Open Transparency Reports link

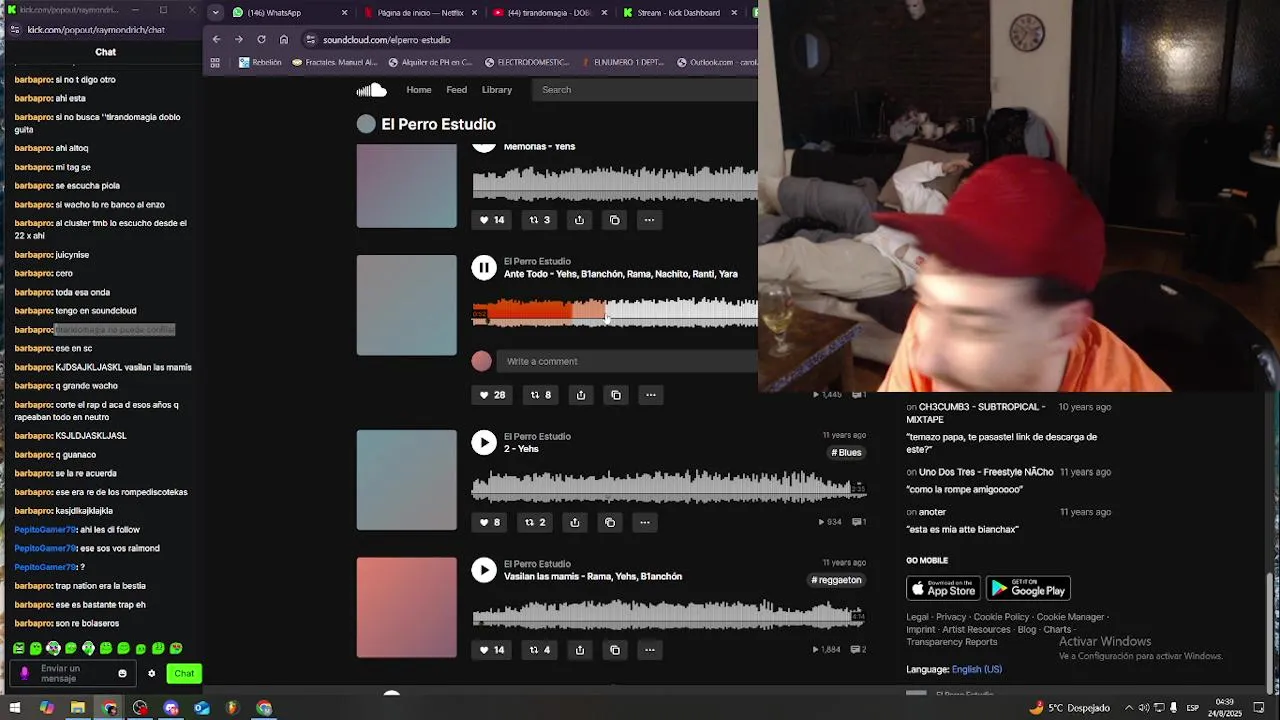[952, 642]
